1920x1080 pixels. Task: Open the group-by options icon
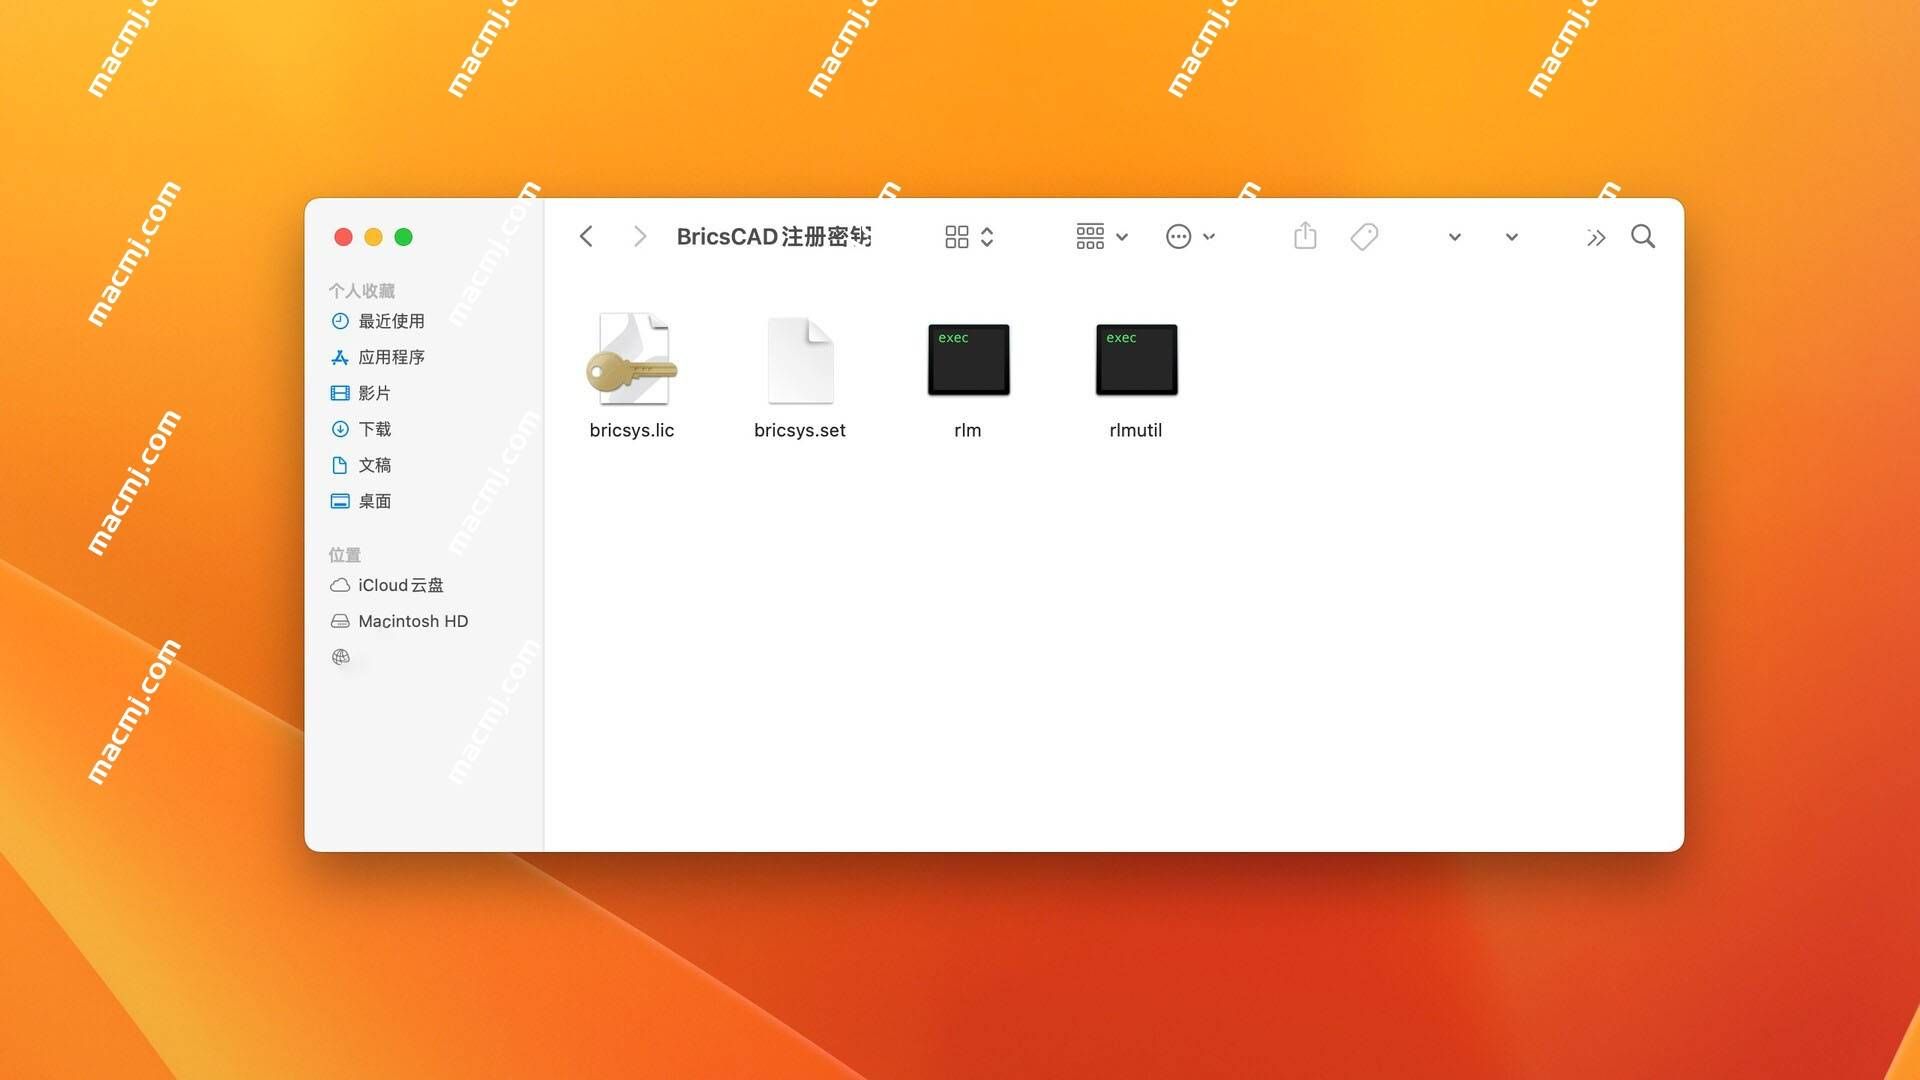click(x=1090, y=237)
